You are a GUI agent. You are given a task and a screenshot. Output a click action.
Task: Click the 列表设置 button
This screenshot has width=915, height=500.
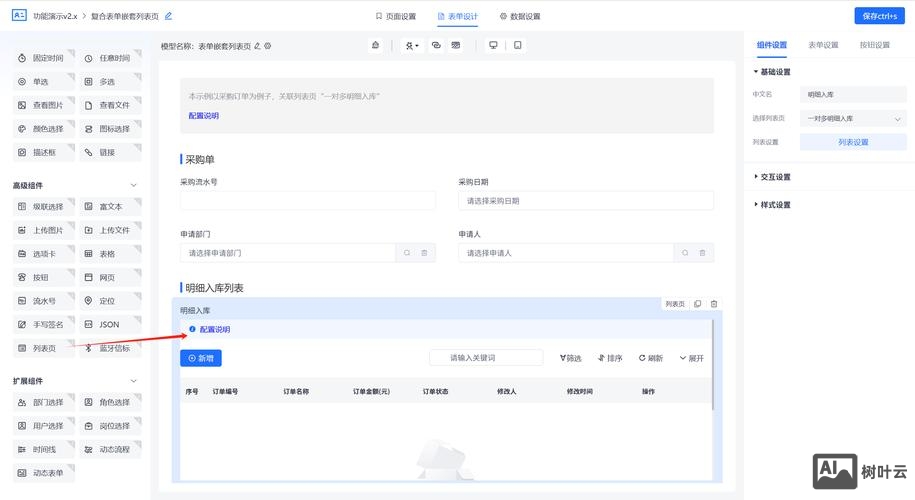click(853, 142)
